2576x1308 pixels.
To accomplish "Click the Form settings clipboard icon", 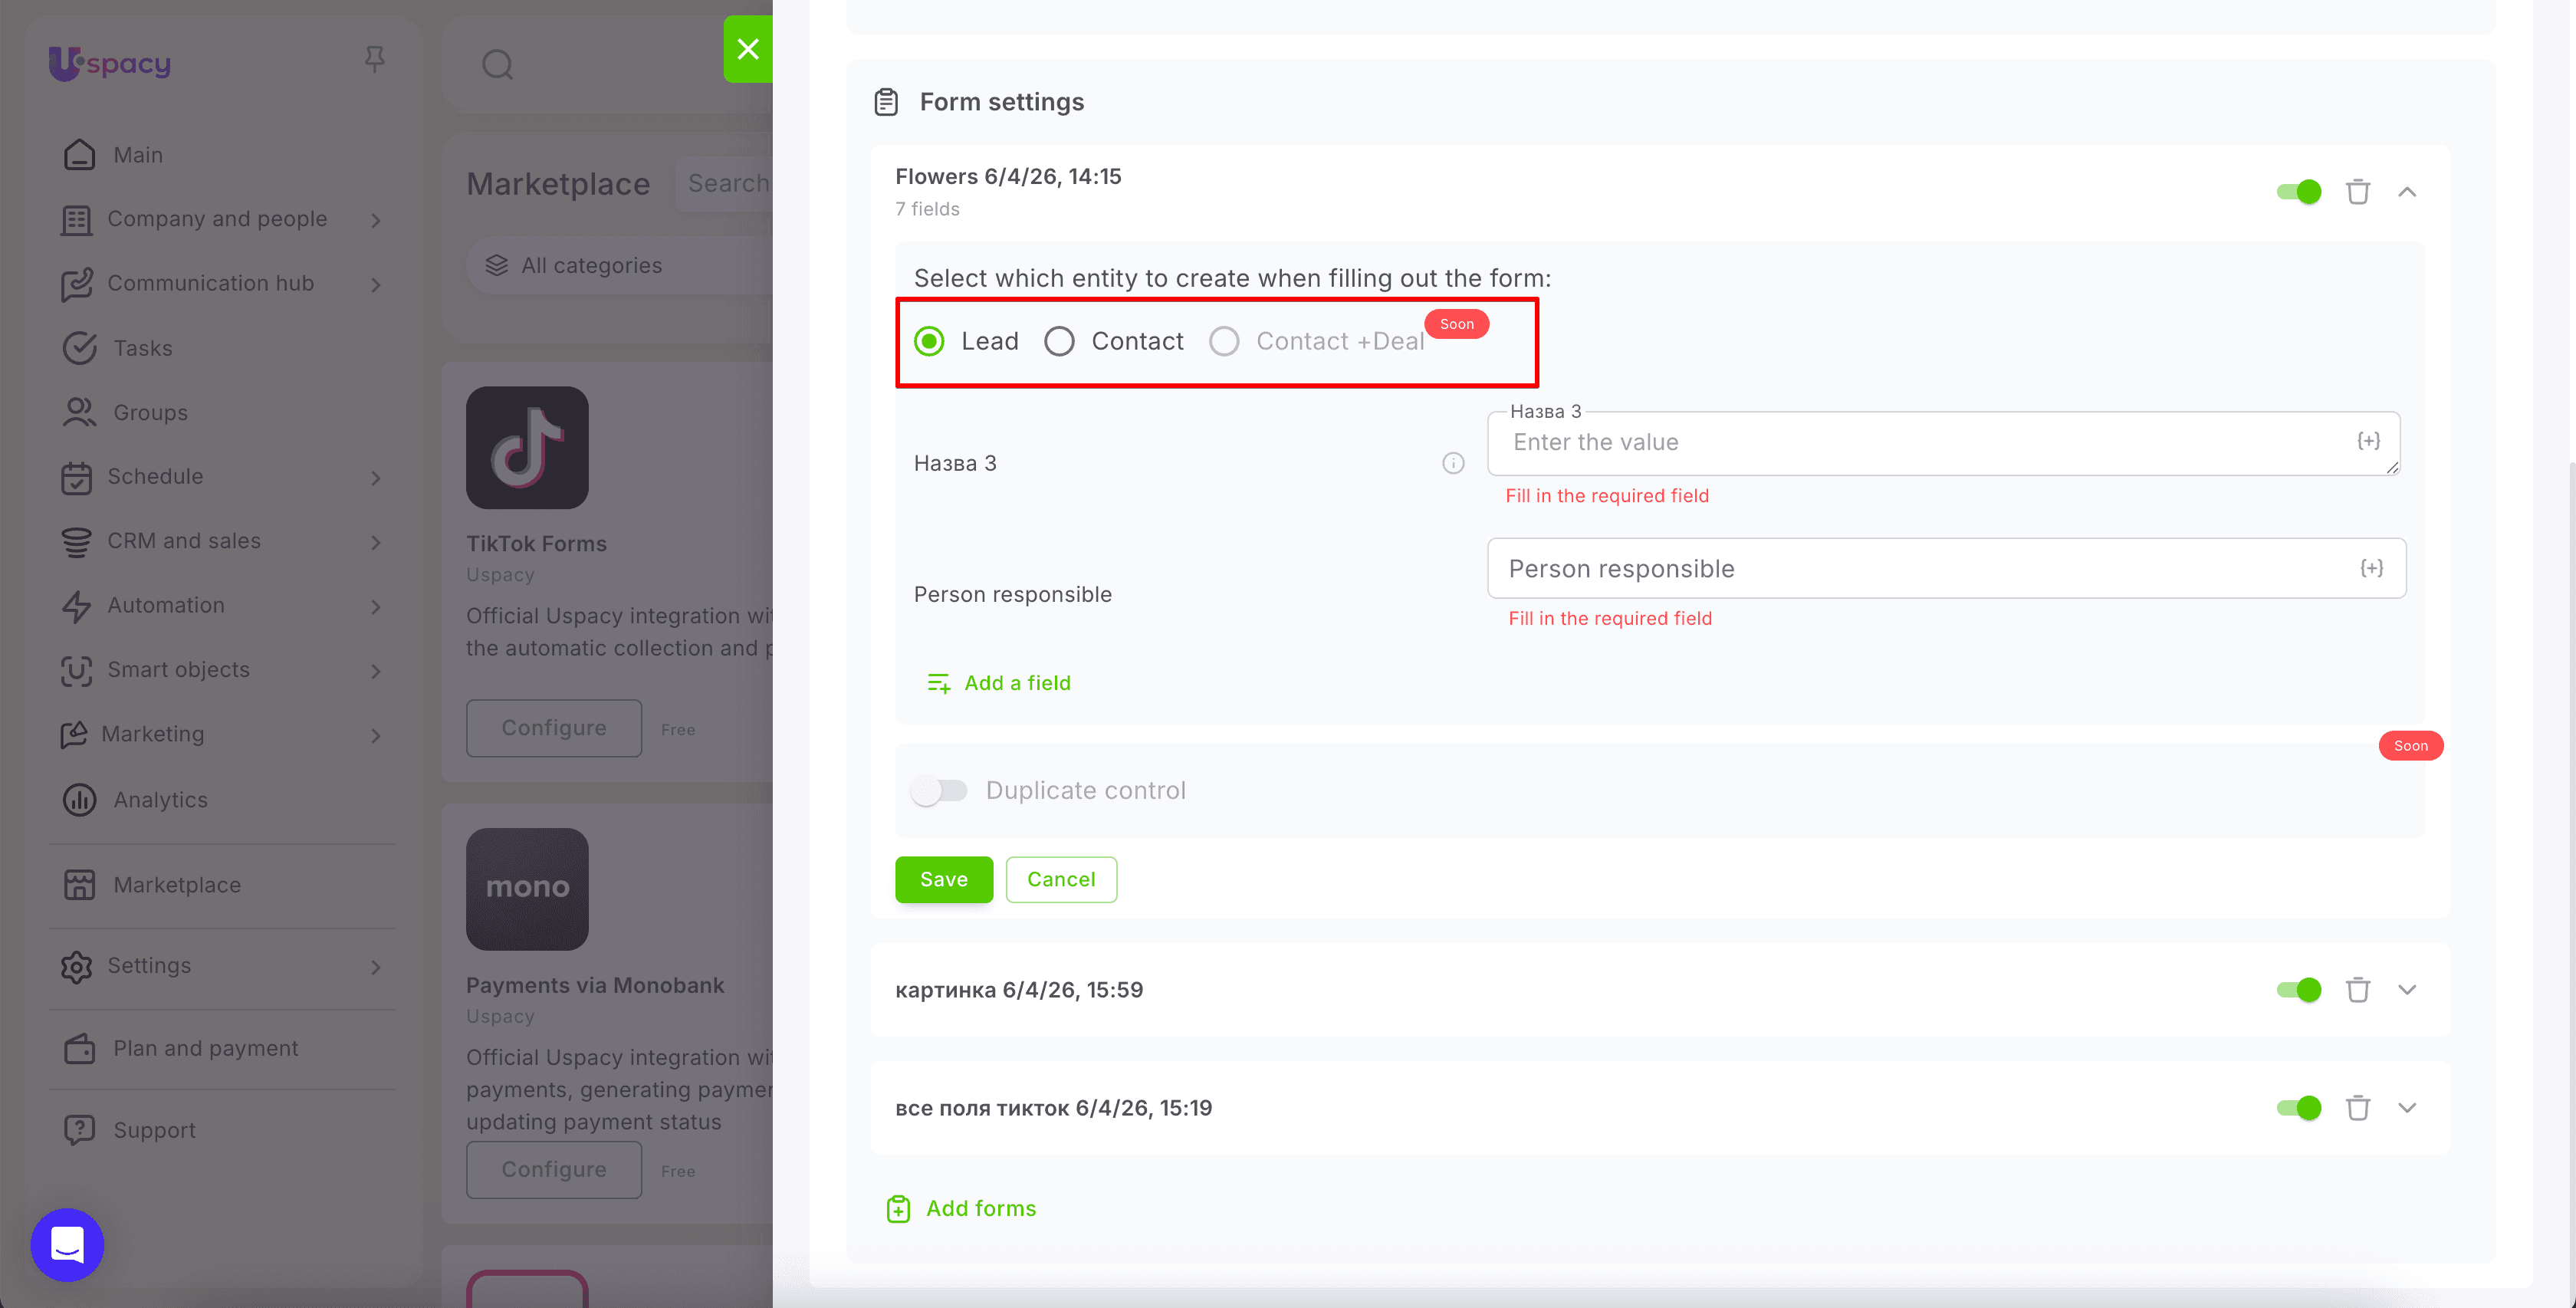I will [886, 102].
